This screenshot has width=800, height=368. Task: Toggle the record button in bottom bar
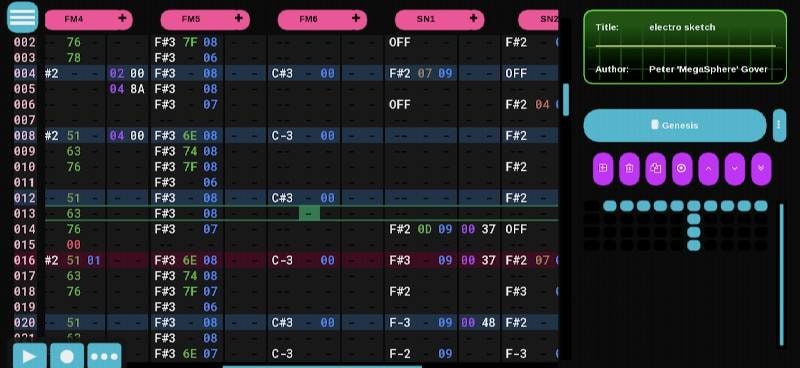67,356
